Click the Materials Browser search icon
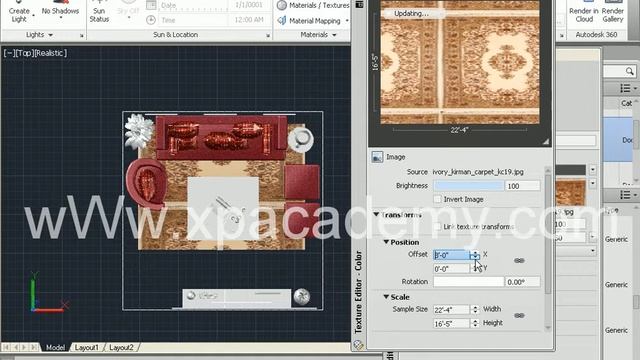This screenshot has width=640, height=360. coord(629,71)
